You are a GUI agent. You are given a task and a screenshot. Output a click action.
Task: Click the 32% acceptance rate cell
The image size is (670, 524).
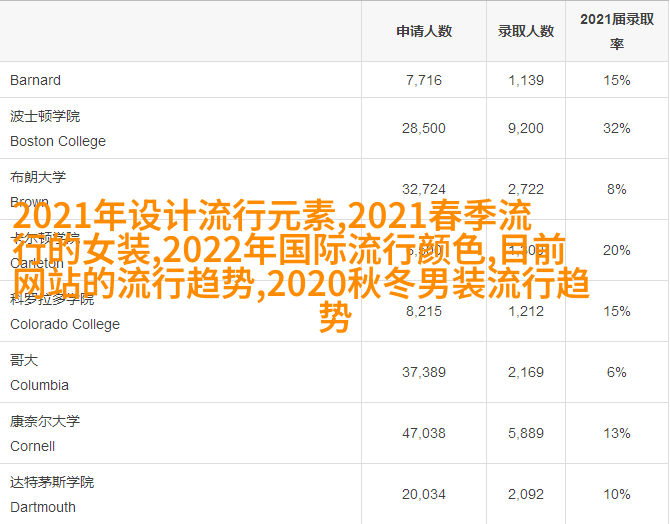[617, 128]
